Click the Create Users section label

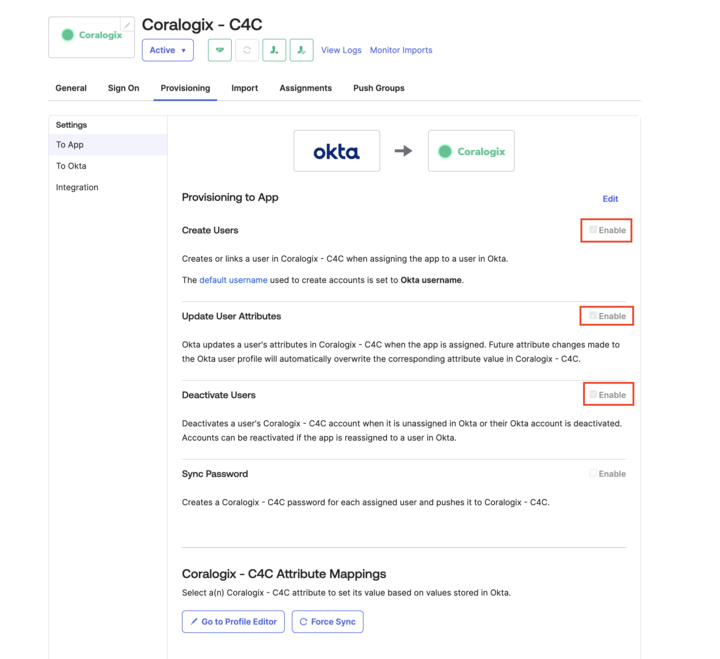210,231
